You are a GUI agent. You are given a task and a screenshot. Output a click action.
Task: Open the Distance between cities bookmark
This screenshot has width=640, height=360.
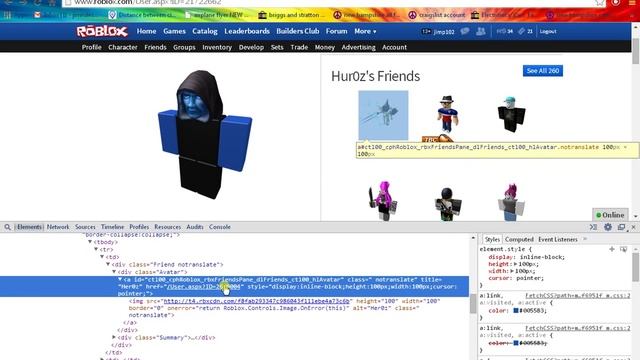(143, 15)
